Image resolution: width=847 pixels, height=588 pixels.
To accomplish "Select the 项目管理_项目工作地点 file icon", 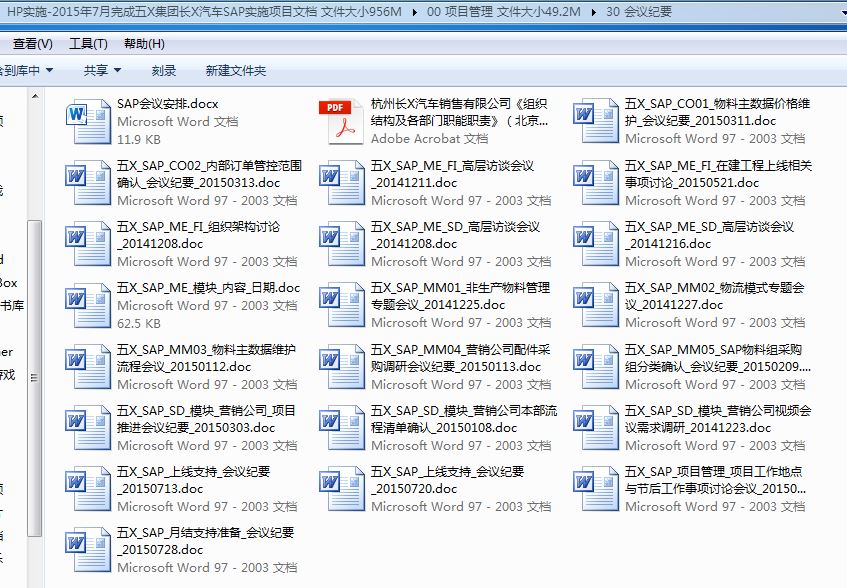I will point(596,489).
